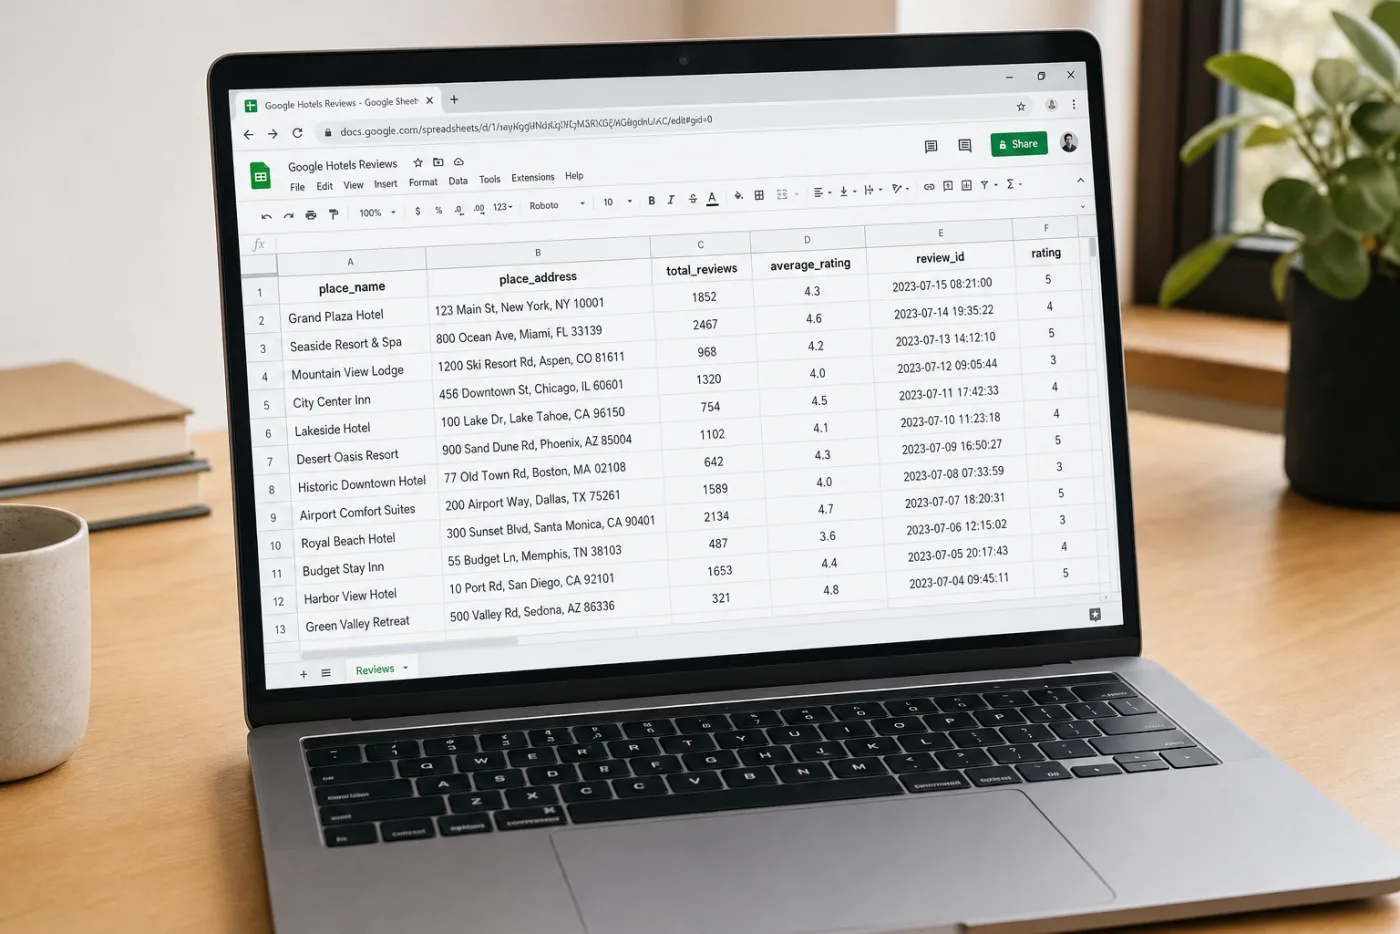1400x934 pixels.
Task: Format as percent icon
Action: [438, 211]
